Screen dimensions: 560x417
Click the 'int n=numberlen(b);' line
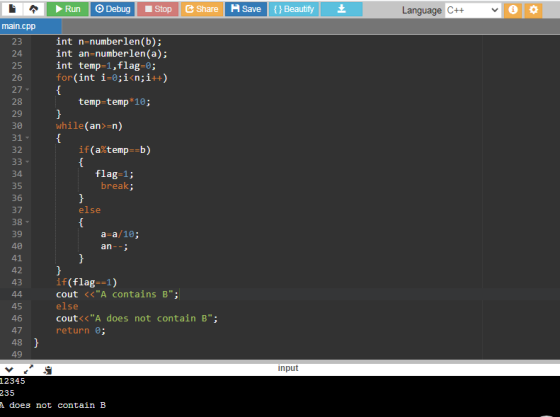pos(109,42)
